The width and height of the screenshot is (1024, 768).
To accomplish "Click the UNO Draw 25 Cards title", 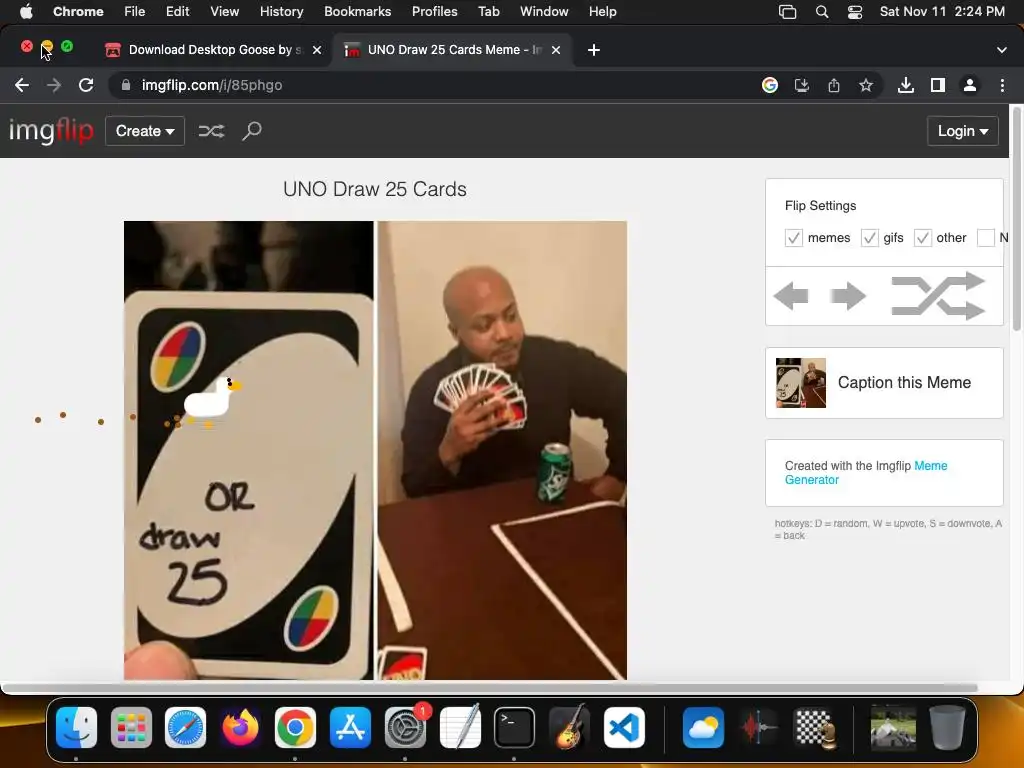I will point(375,189).
